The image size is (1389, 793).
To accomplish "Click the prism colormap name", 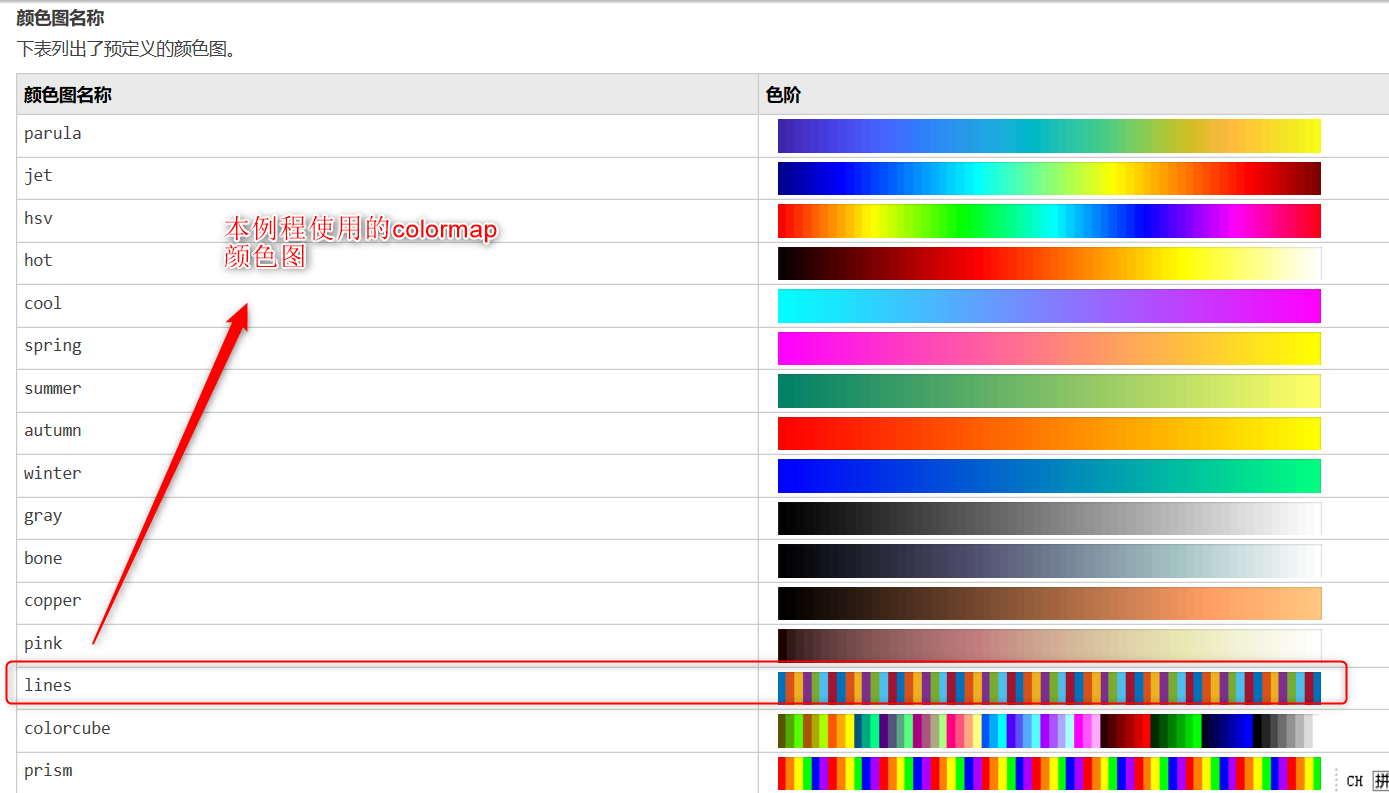I will 48,771.
